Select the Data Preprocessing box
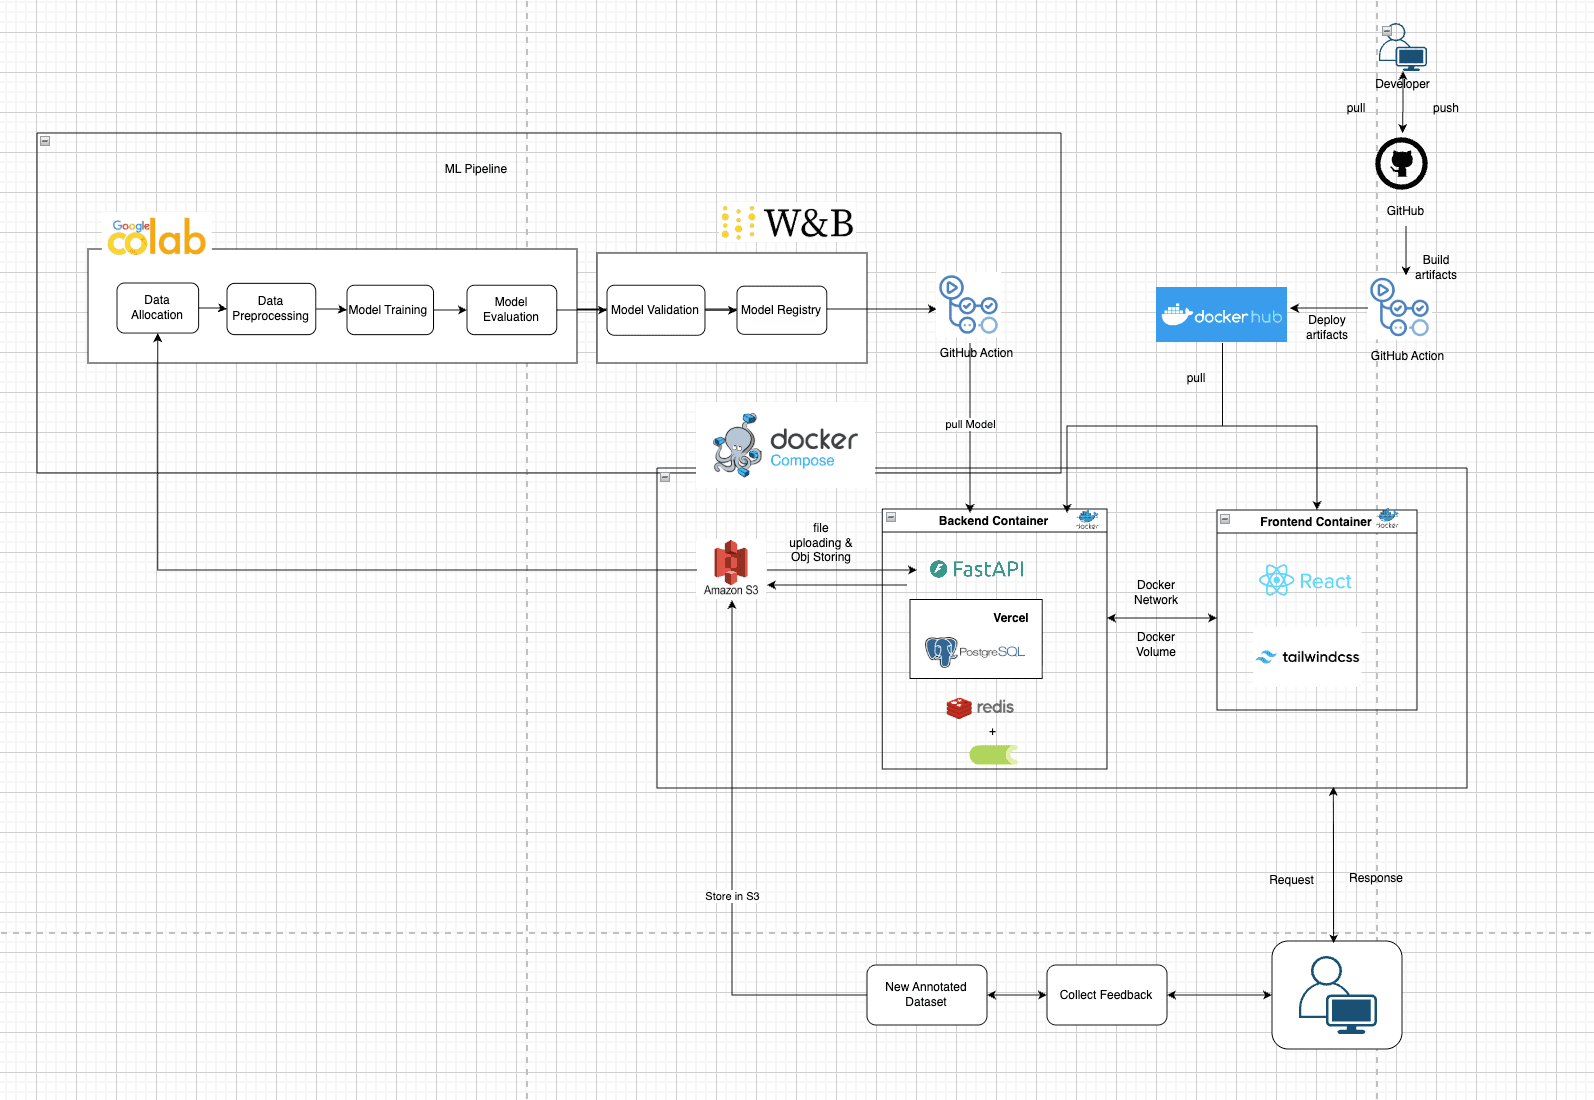This screenshot has width=1594, height=1100. pos(271,309)
